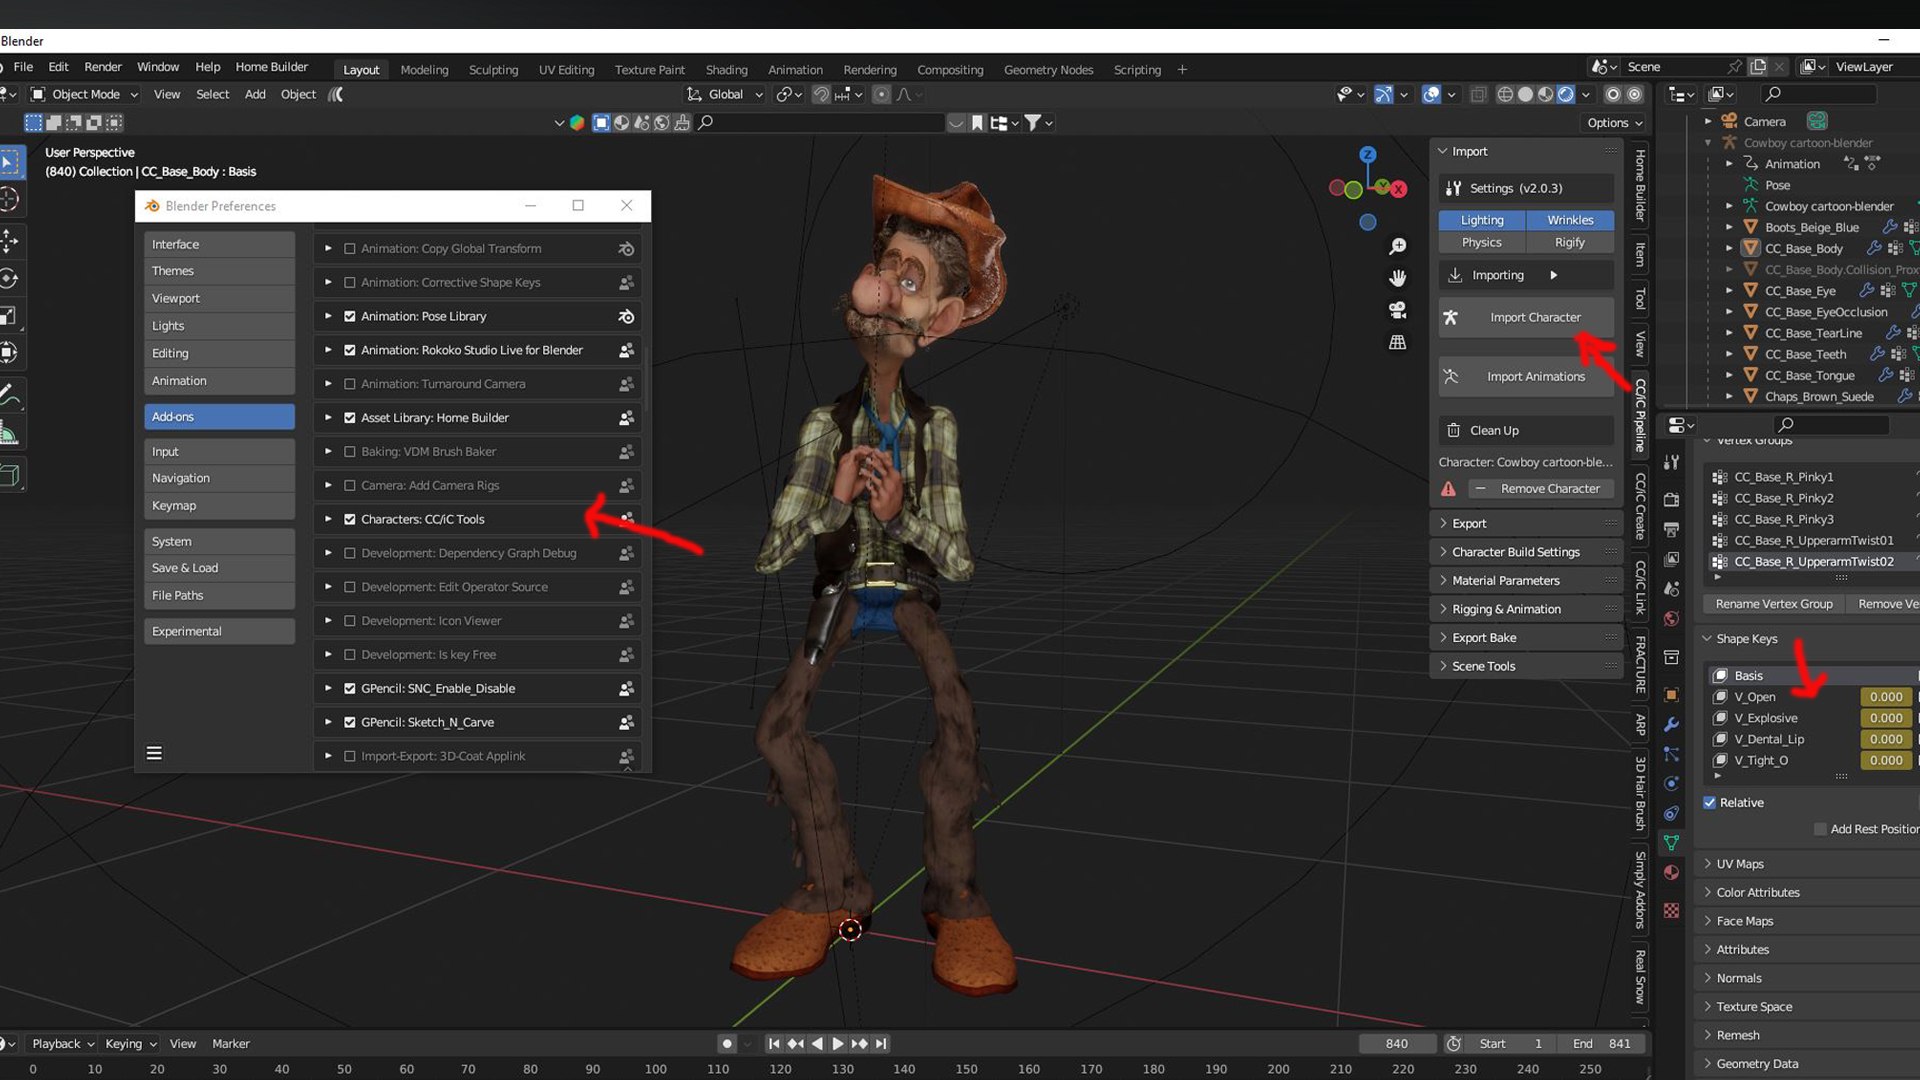The width and height of the screenshot is (1920, 1080).
Task: Open the Material properties tab icon
Action: pyautogui.click(x=1671, y=873)
